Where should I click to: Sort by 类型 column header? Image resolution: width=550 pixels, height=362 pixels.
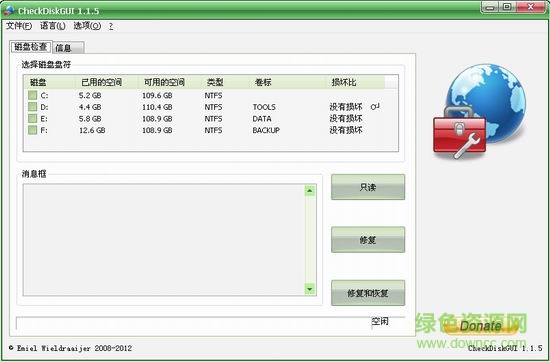pyautogui.click(x=224, y=82)
